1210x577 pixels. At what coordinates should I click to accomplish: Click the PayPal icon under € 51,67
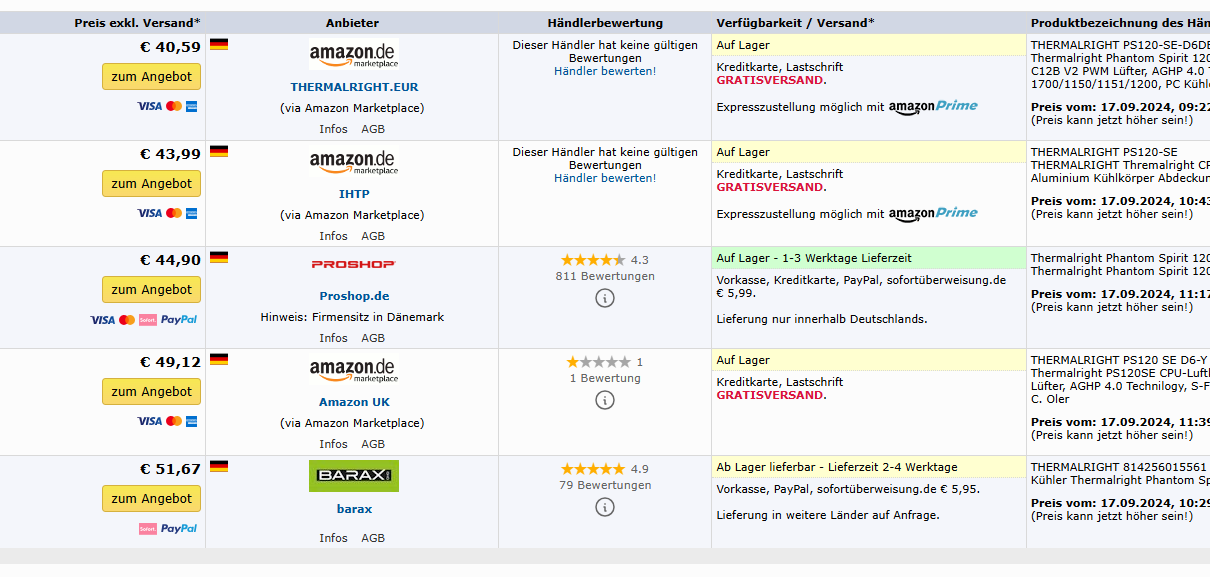point(178,528)
